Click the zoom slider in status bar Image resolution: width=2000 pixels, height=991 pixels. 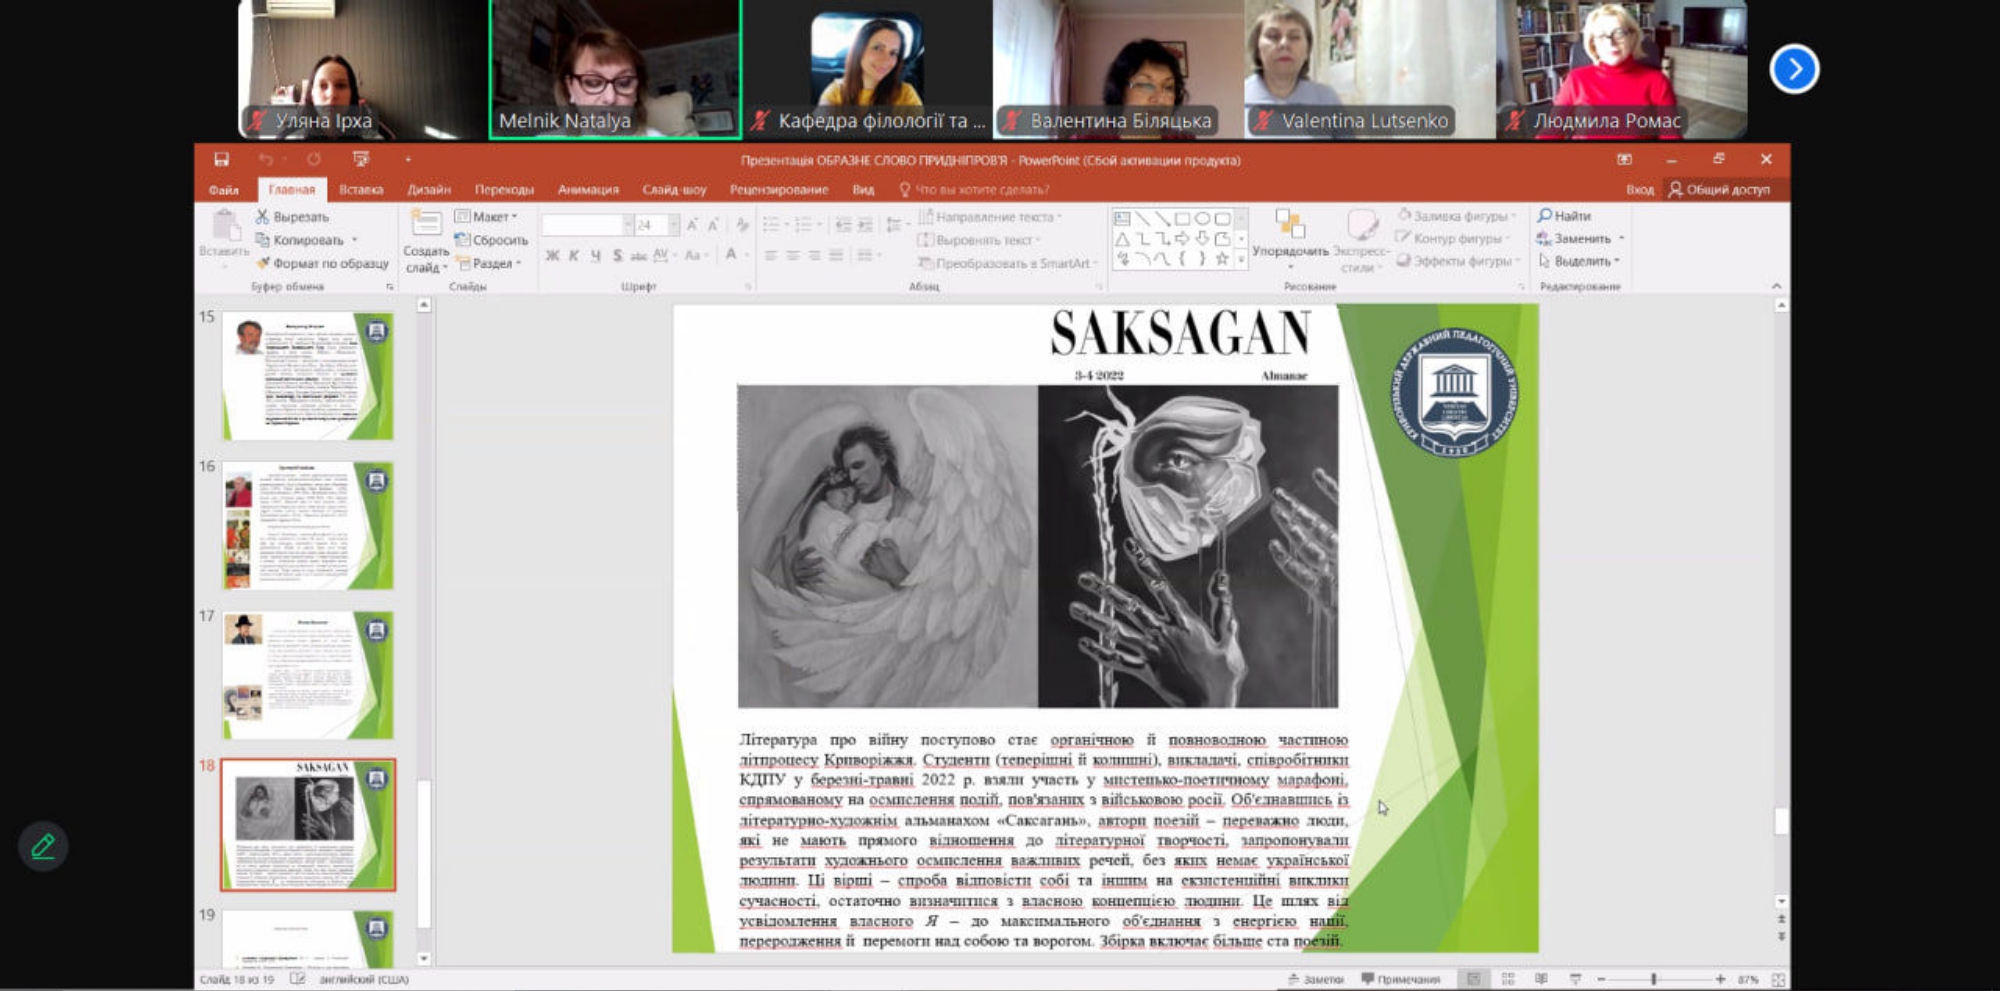pyautogui.click(x=1660, y=979)
